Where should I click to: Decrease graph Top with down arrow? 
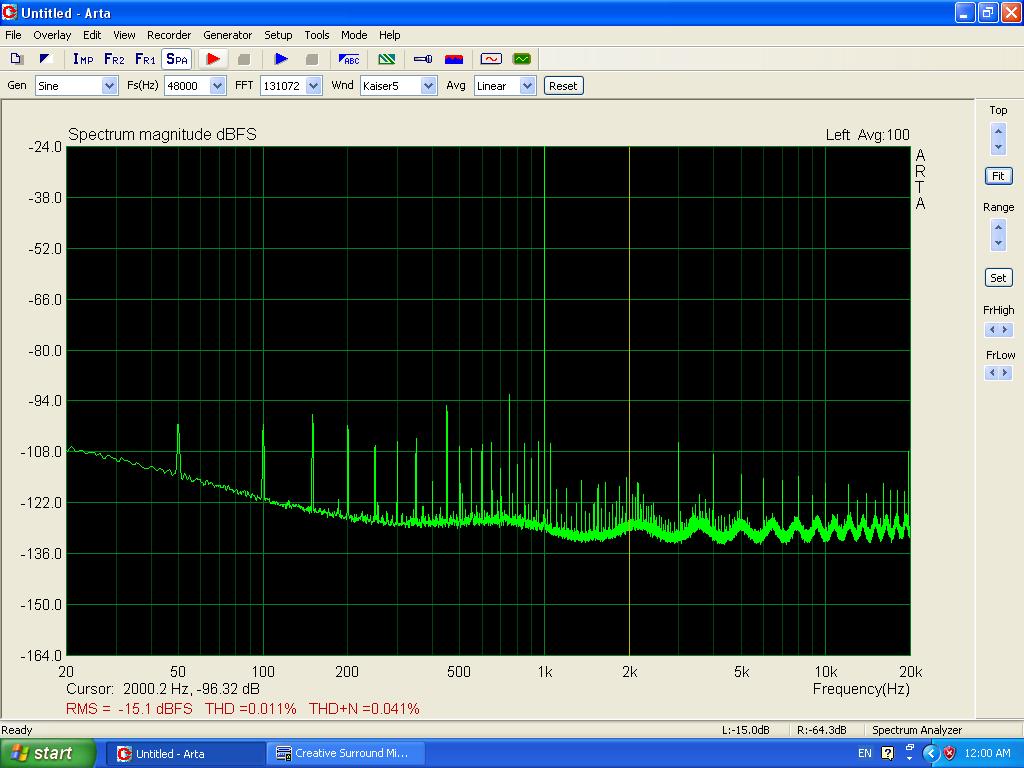tap(998, 147)
